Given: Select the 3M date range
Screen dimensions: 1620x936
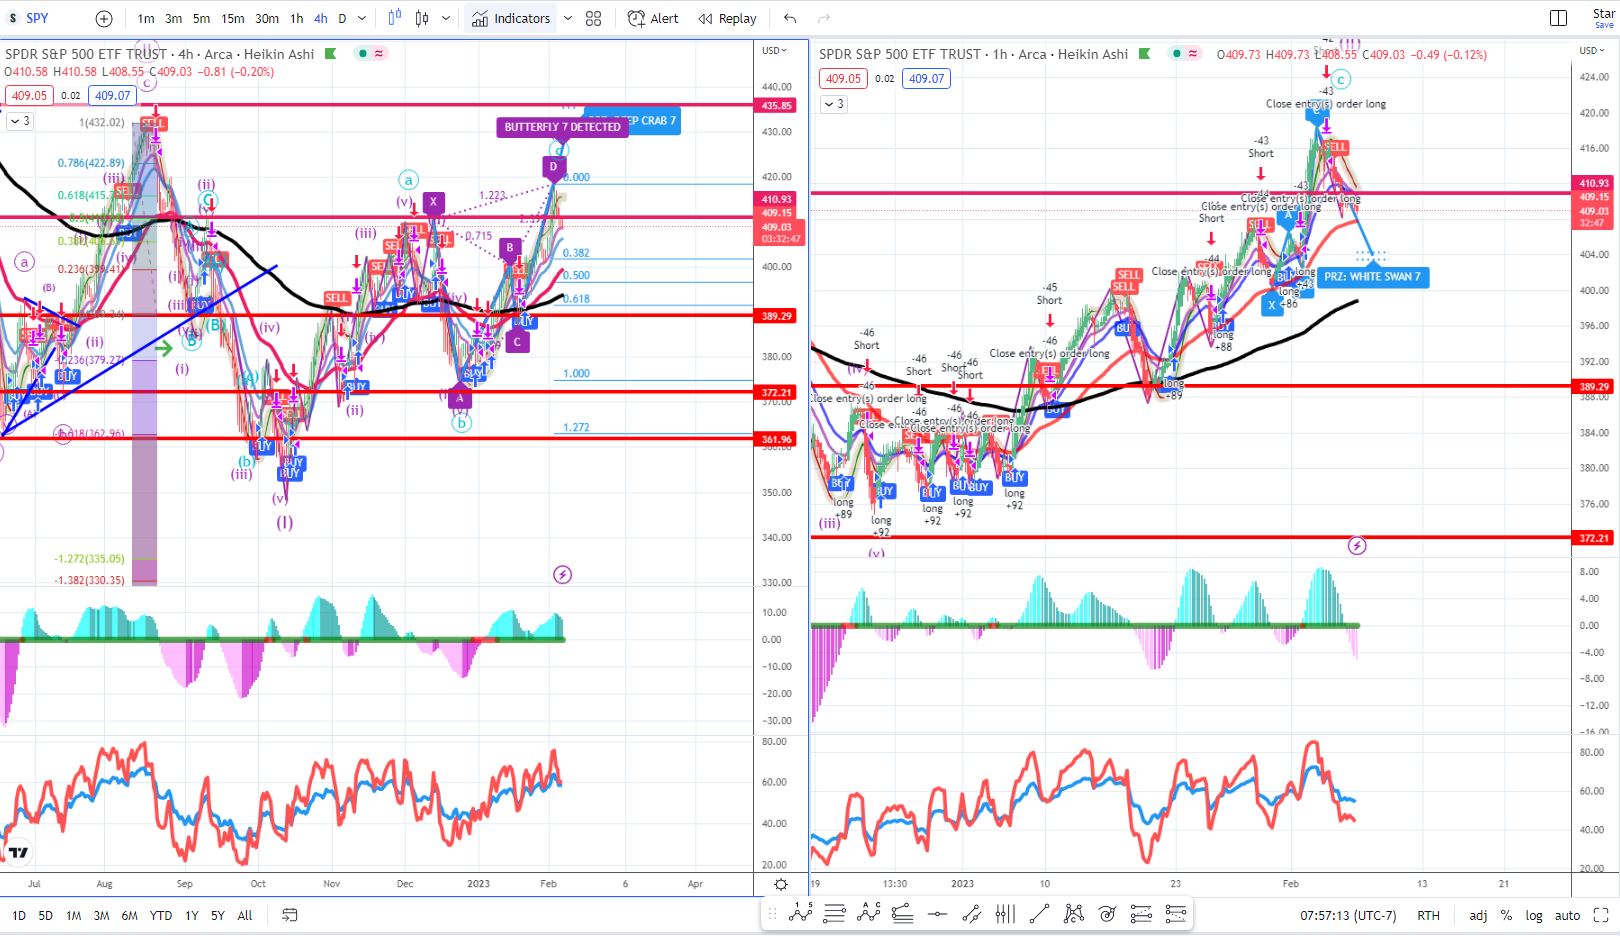Looking at the screenshot, I should click(102, 915).
